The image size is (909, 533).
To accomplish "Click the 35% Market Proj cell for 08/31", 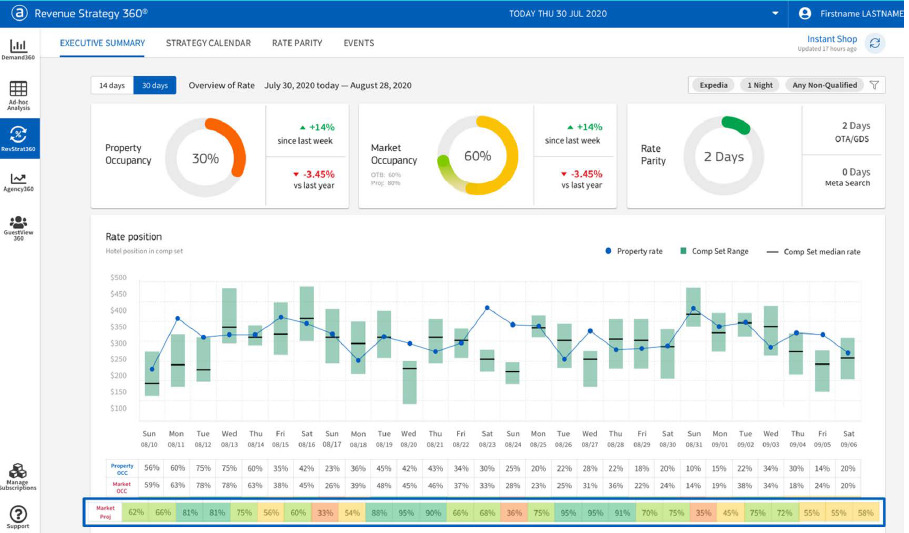I will [x=703, y=513].
